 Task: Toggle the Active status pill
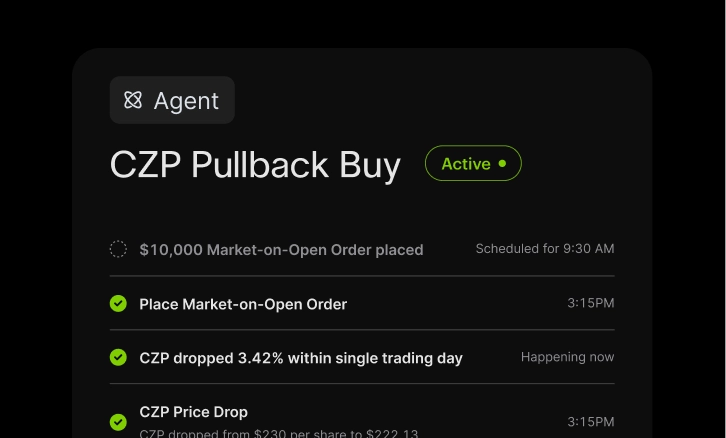coord(473,163)
